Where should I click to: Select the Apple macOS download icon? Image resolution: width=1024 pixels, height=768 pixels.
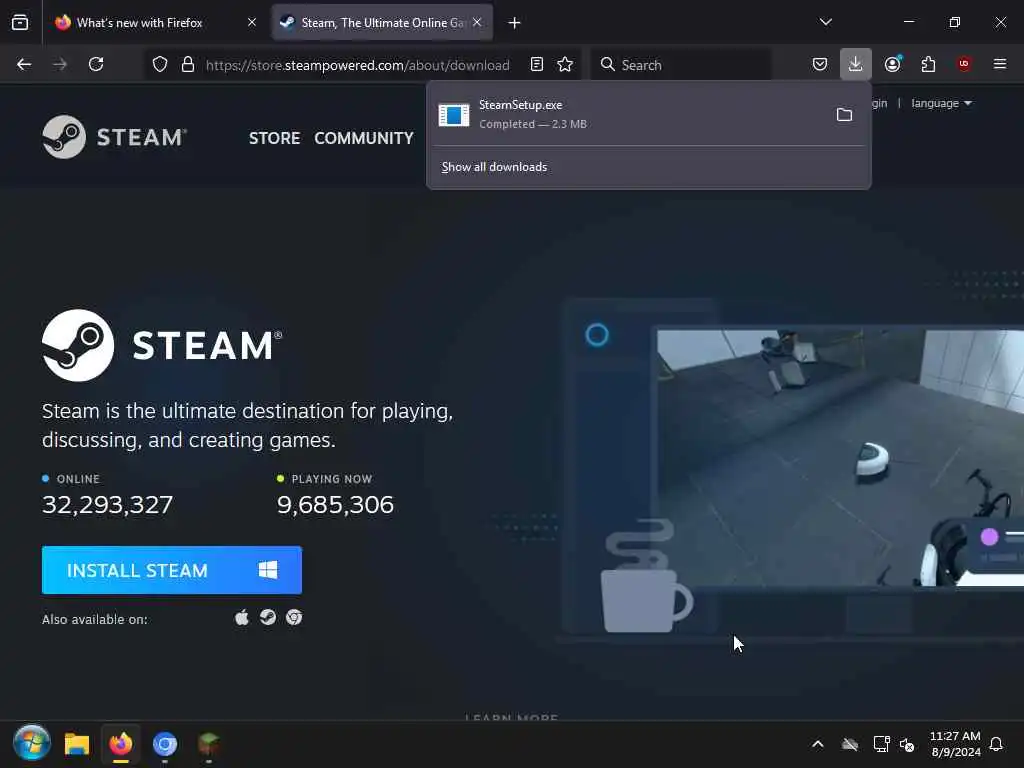pos(242,618)
